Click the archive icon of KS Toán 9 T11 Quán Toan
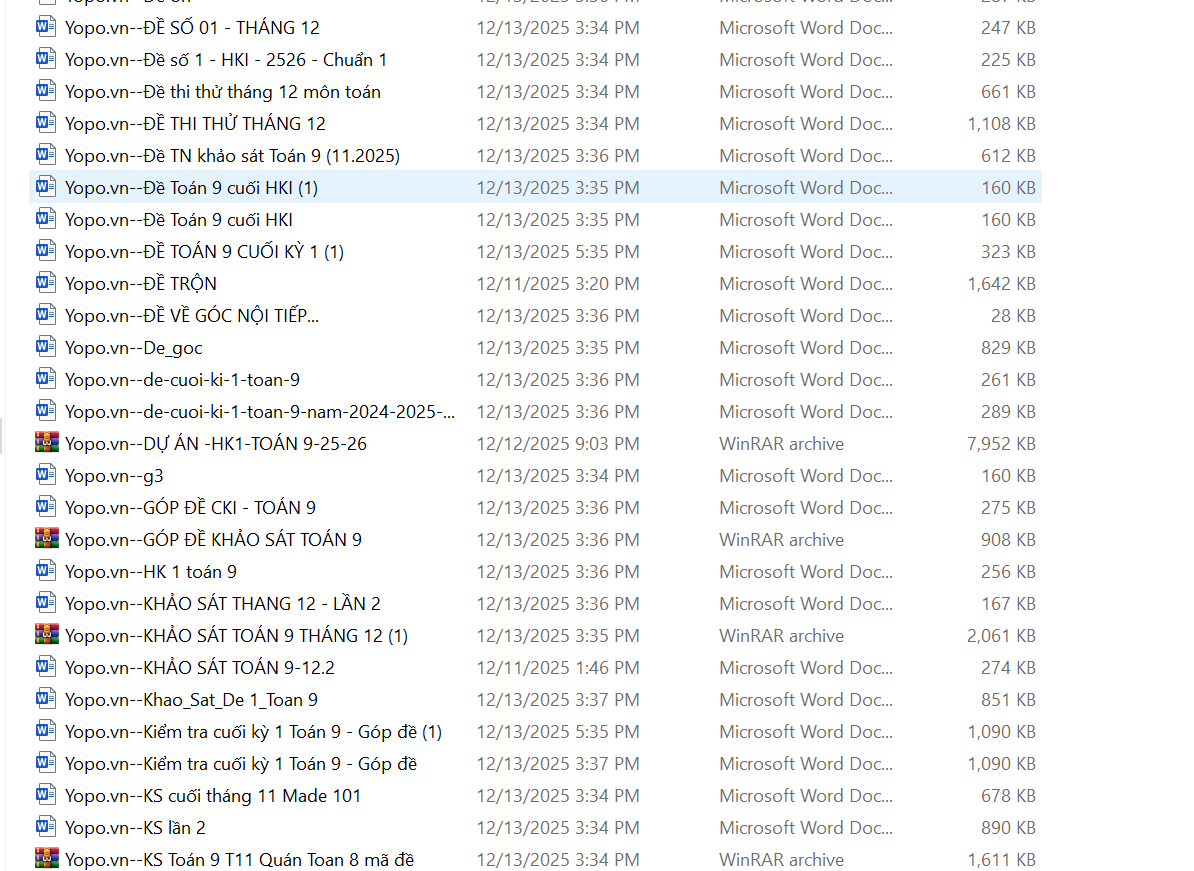 (46, 859)
